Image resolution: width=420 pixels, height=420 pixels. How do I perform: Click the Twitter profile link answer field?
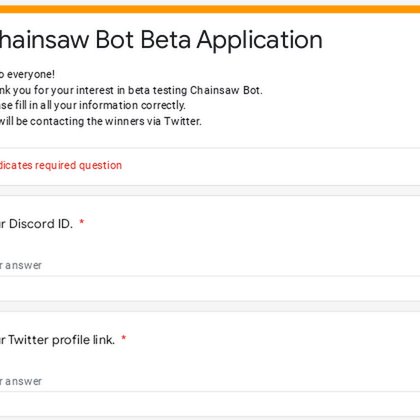(210, 381)
